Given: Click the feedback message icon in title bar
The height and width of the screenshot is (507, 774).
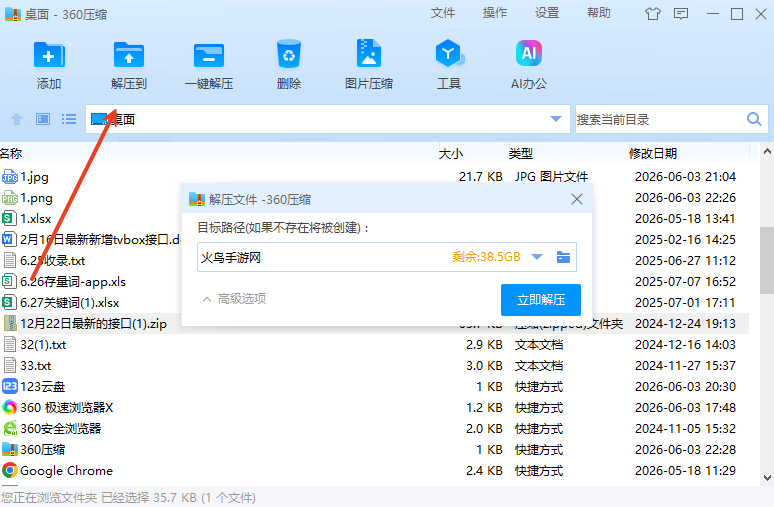Looking at the screenshot, I should pos(681,14).
